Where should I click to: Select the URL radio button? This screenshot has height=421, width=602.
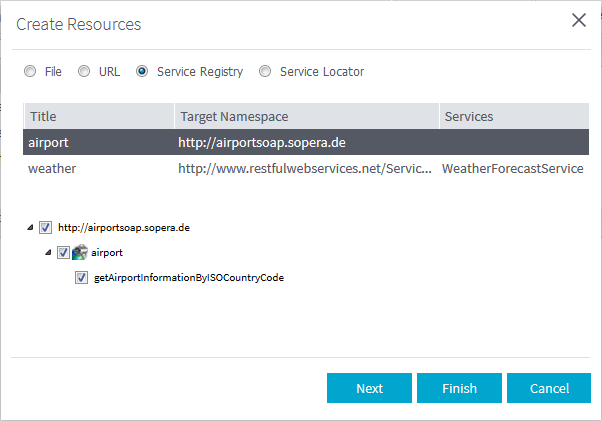click(x=84, y=72)
